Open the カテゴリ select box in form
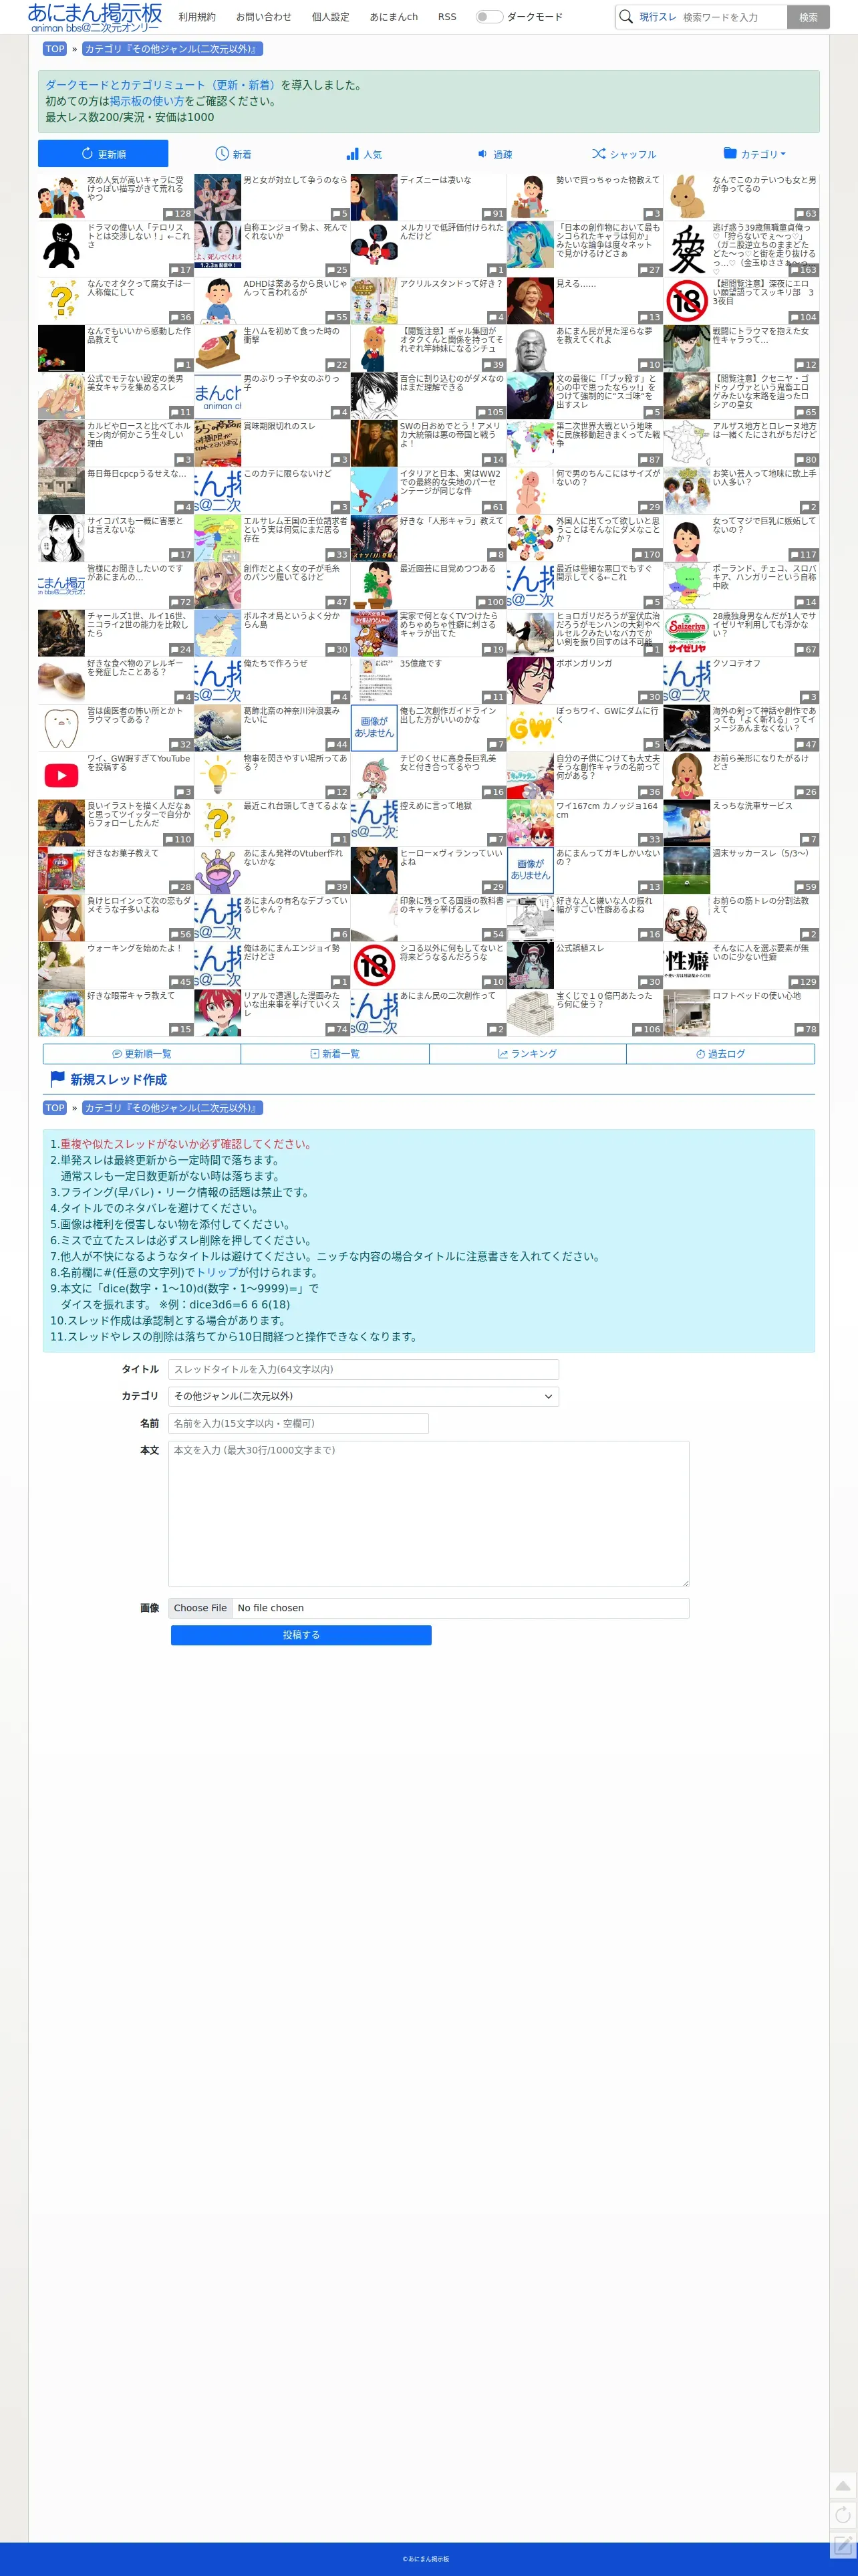This screenshot has height=2576, width=858. (364, 1396)
